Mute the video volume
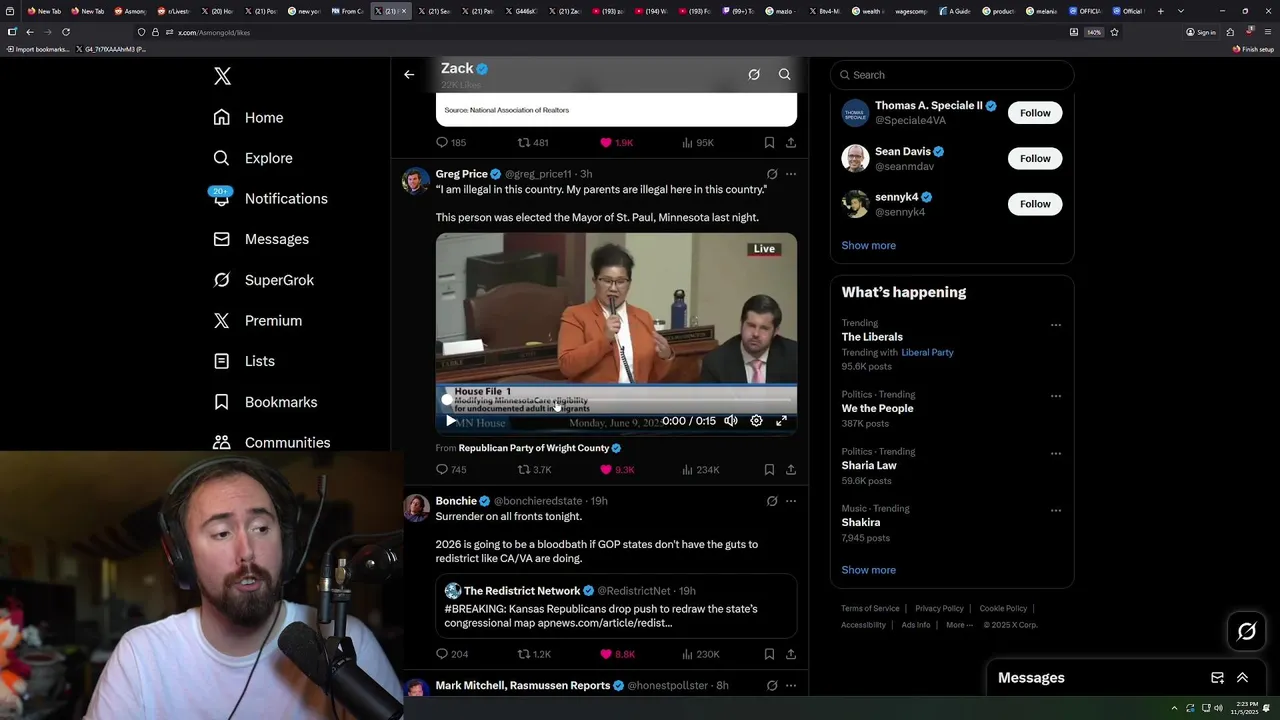This screenshot has height=720, width=1280. click(x=731, y=421)
